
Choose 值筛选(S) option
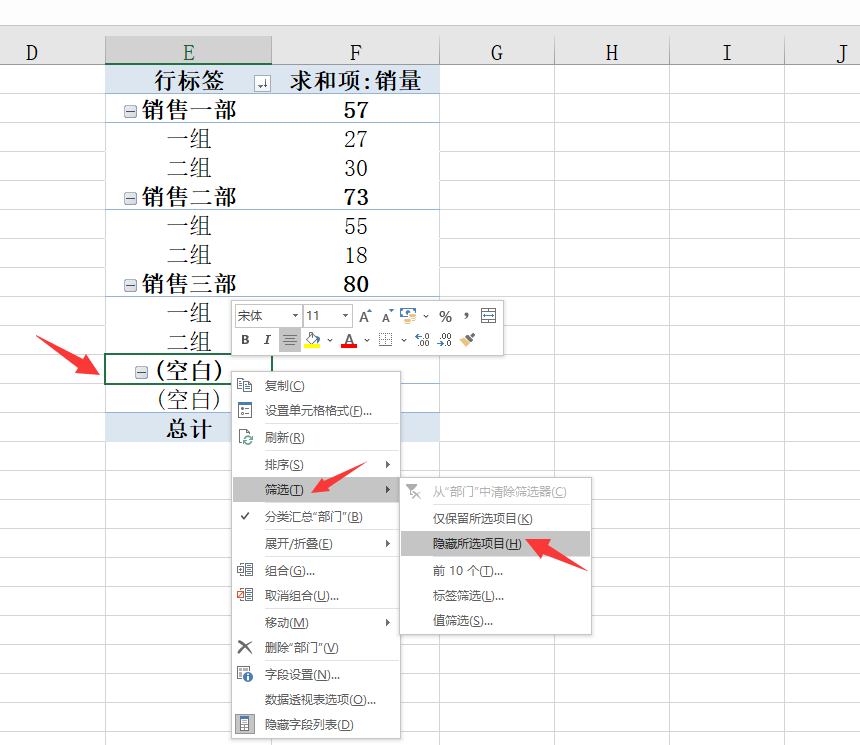[x=495, y=621]
